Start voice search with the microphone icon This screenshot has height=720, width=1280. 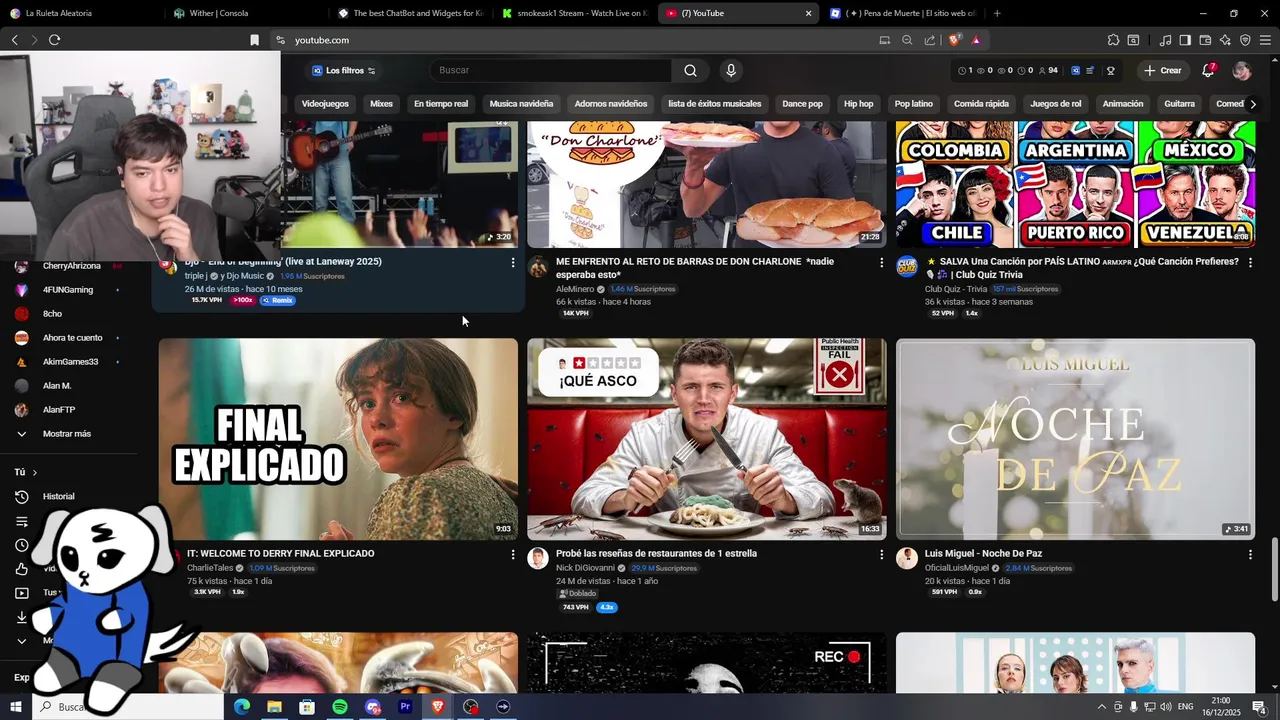731,70
